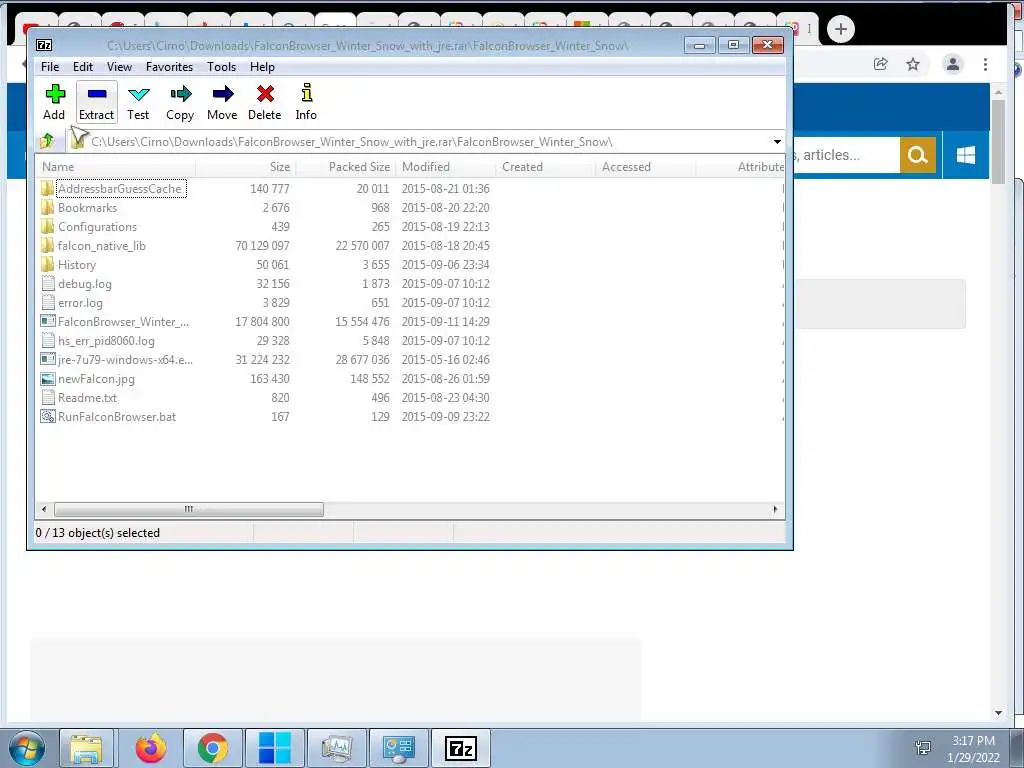Sort by the Modified column header
The image size is (1024, 768).
coord(446,167)
